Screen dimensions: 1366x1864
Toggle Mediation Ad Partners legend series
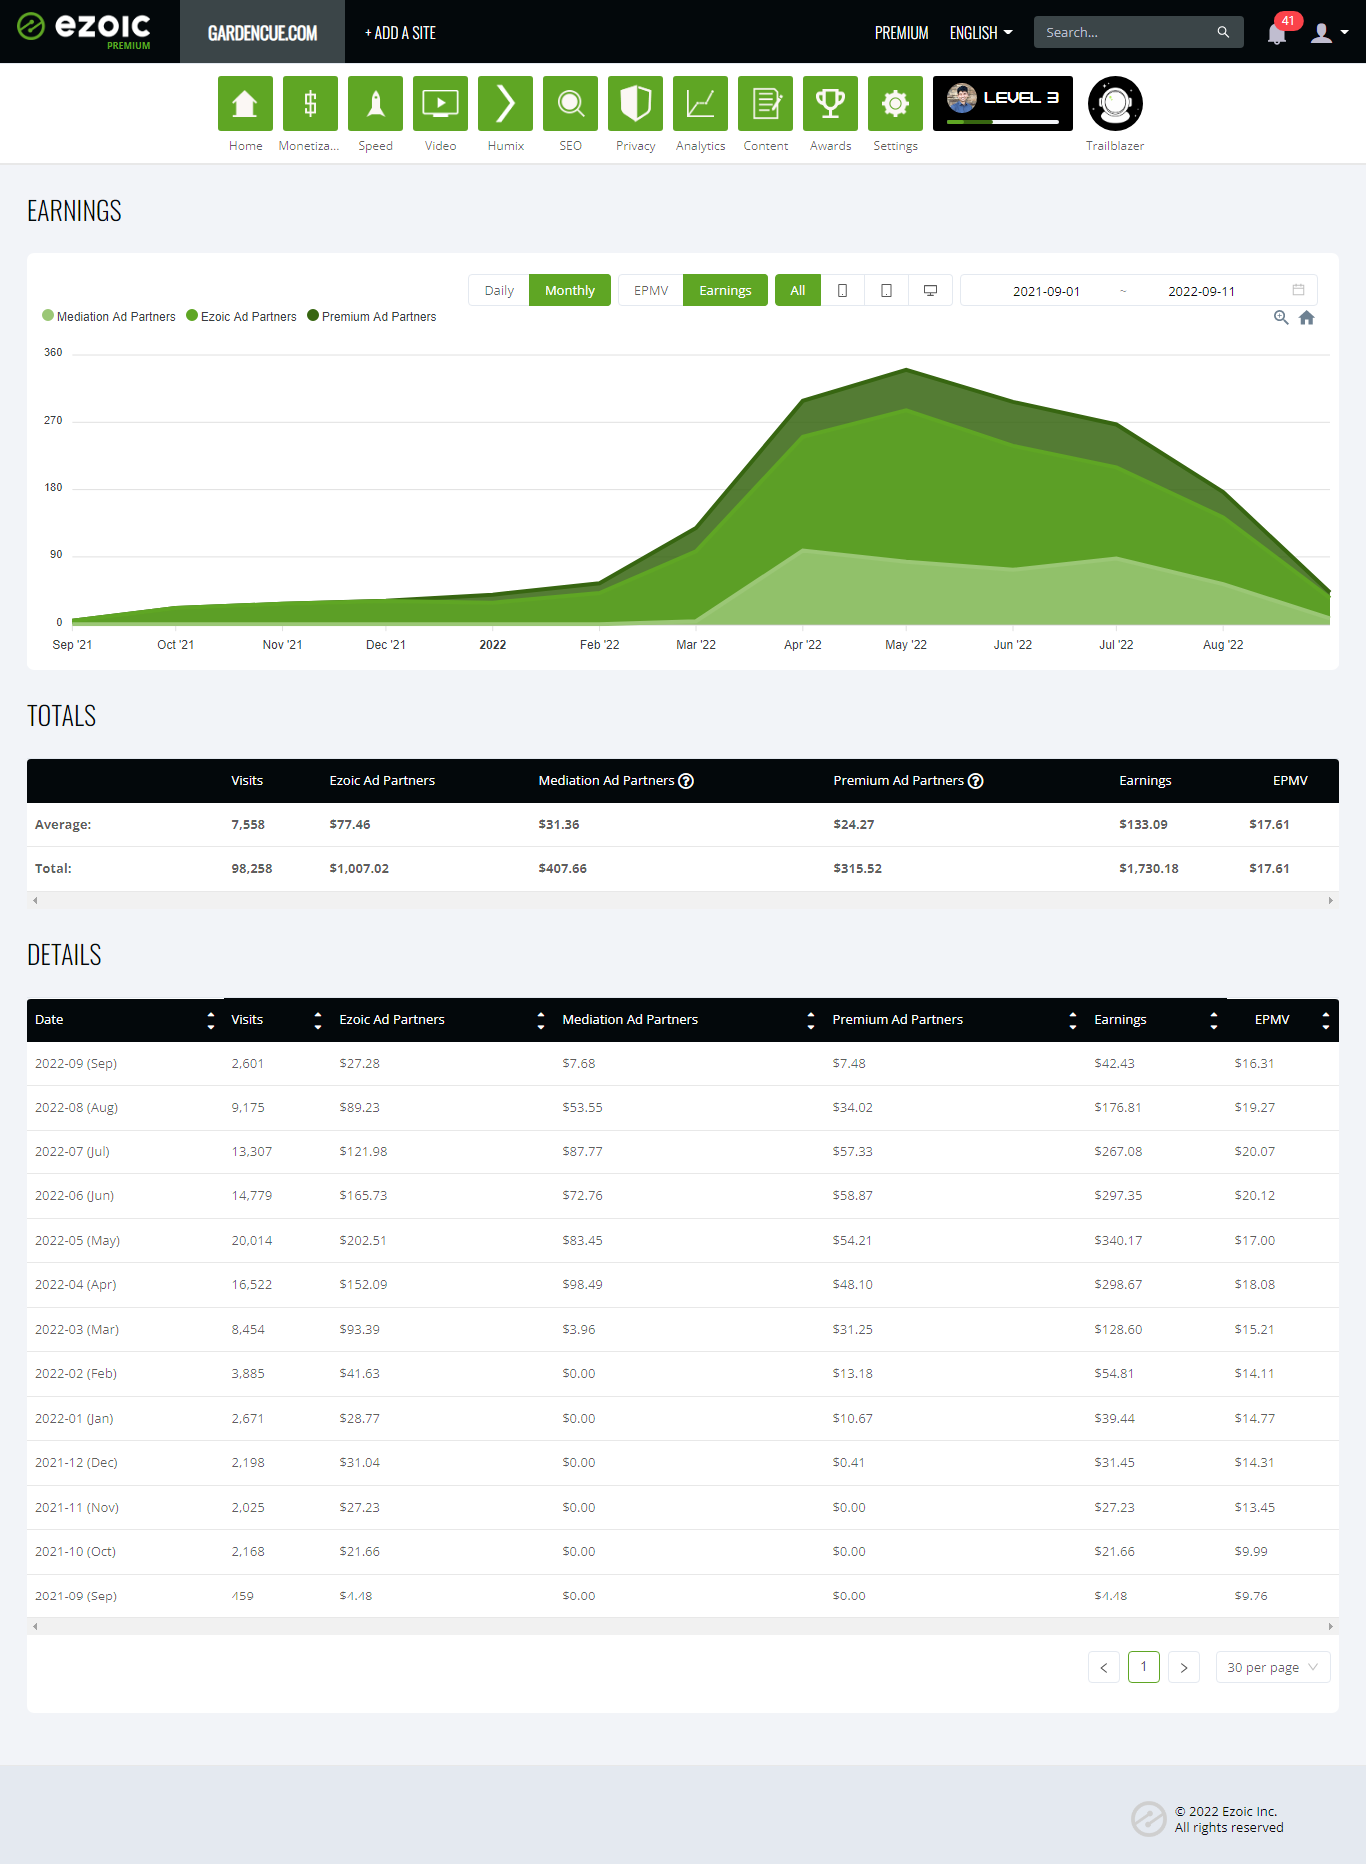pos(109,316)
